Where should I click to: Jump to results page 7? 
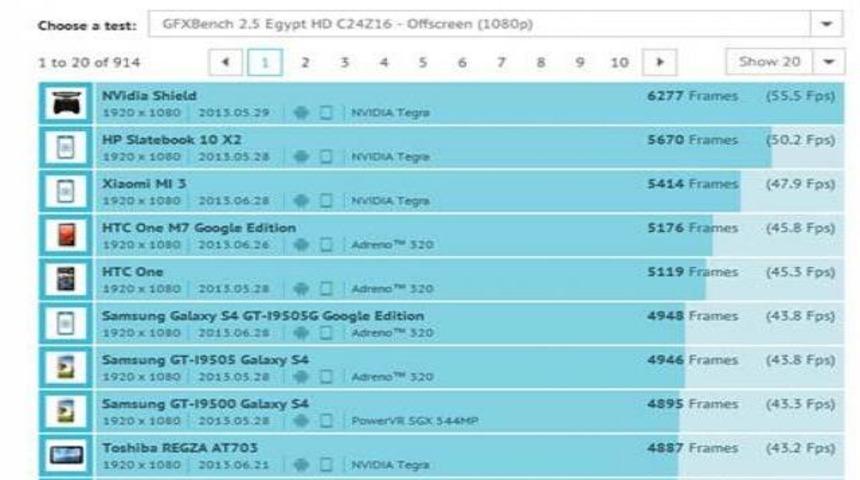[501, 63]
